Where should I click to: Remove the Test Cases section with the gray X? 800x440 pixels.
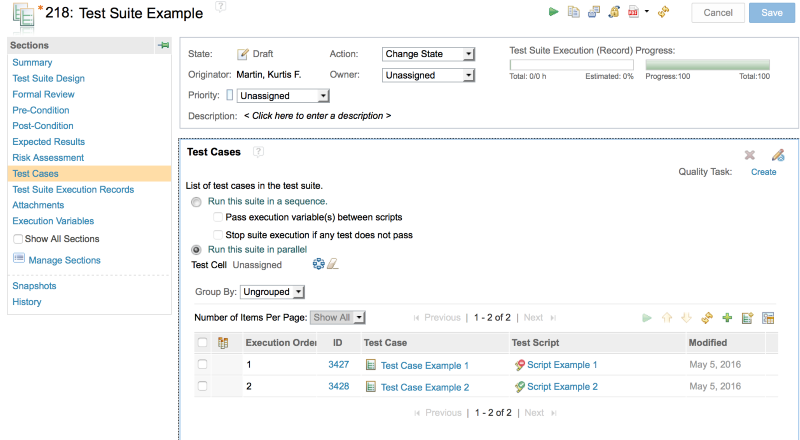749,155
